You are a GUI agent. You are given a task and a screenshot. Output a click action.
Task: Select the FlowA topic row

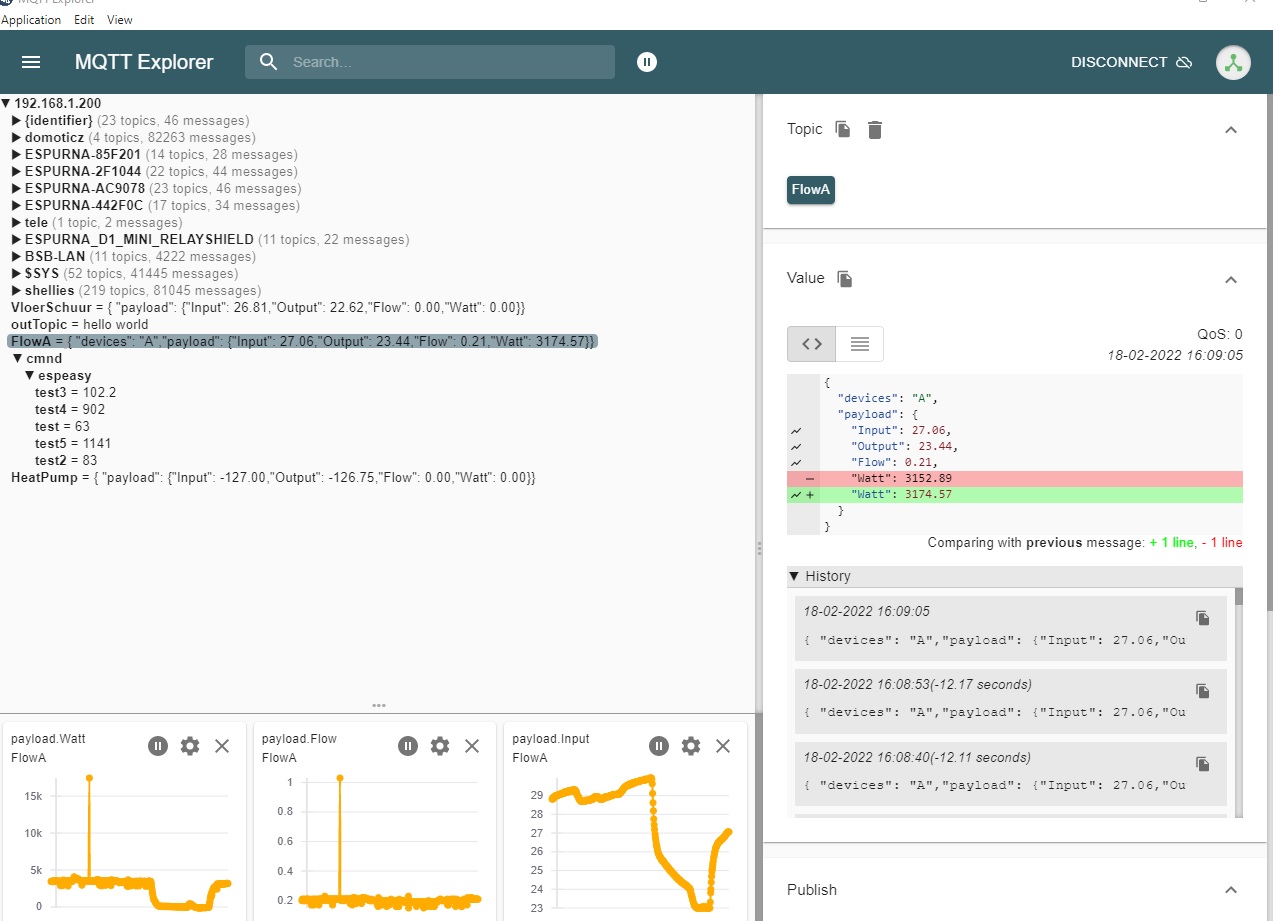point(303,342)
